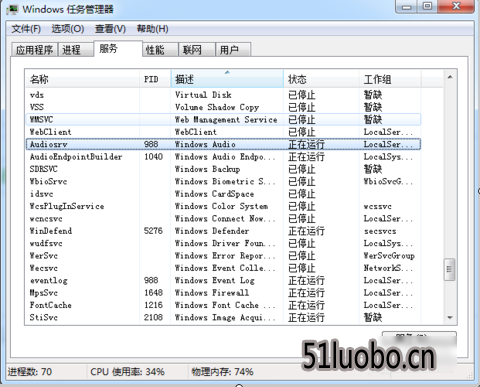Screen dimensions: 480x387
Task: Select the WinDefend service row
Action: click(x=223, y=231)
